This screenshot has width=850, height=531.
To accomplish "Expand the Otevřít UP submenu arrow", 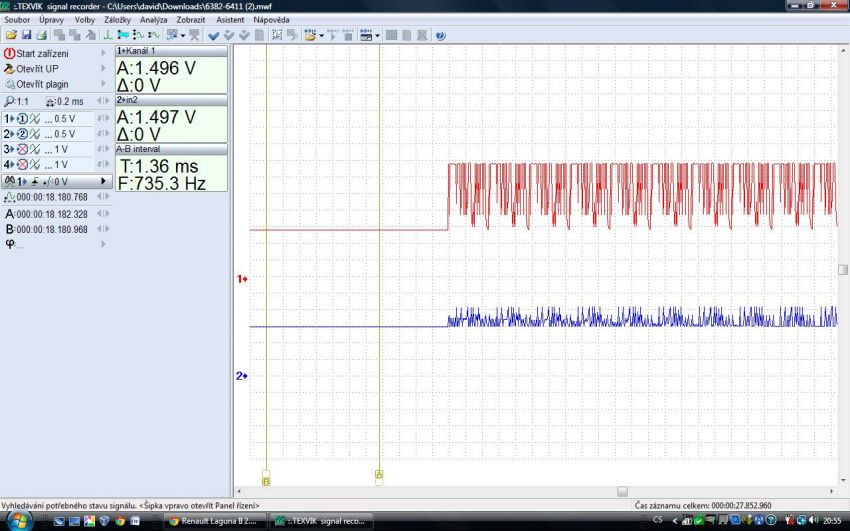I will point(103,68).
